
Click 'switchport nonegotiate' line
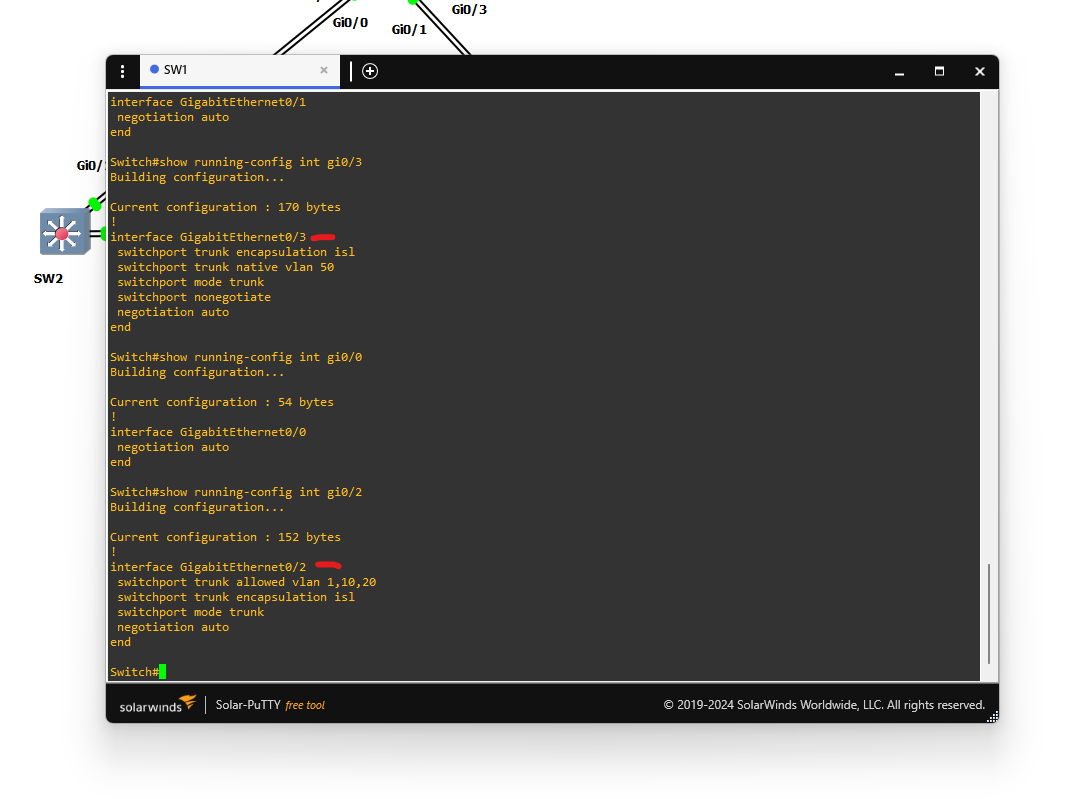pos(194,297)
